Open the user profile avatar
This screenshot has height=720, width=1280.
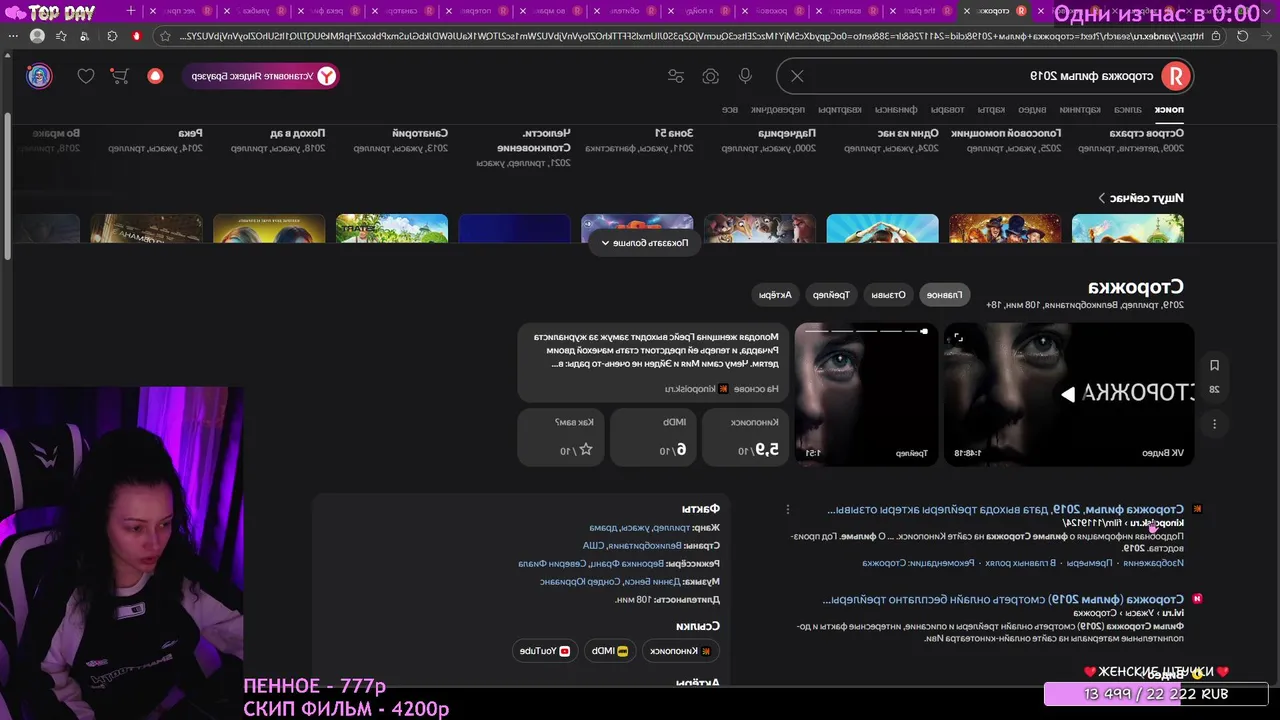tap(39, 76)
